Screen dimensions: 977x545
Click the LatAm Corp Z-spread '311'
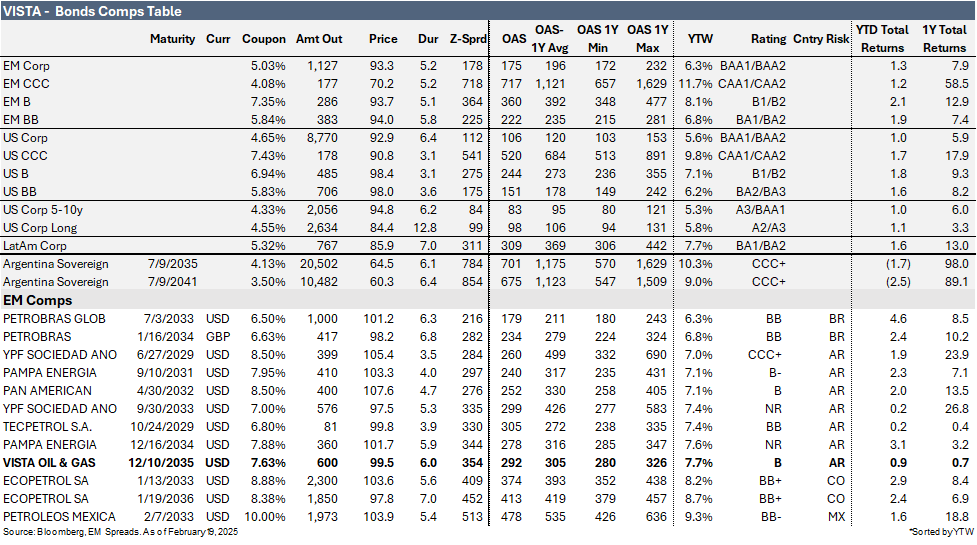tap(472, 246)
